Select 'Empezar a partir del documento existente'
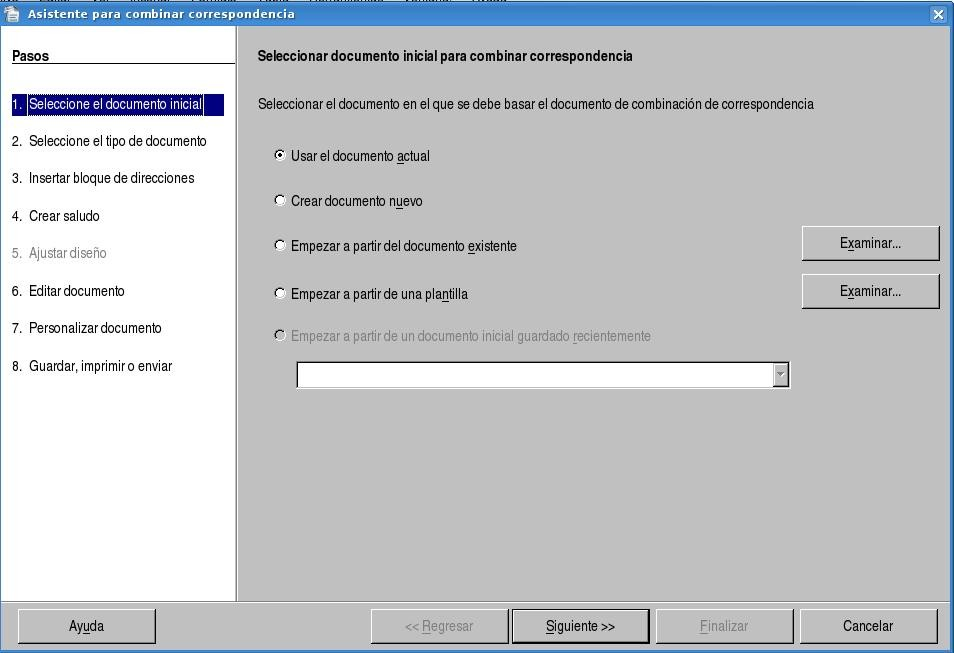 [280, 245]
